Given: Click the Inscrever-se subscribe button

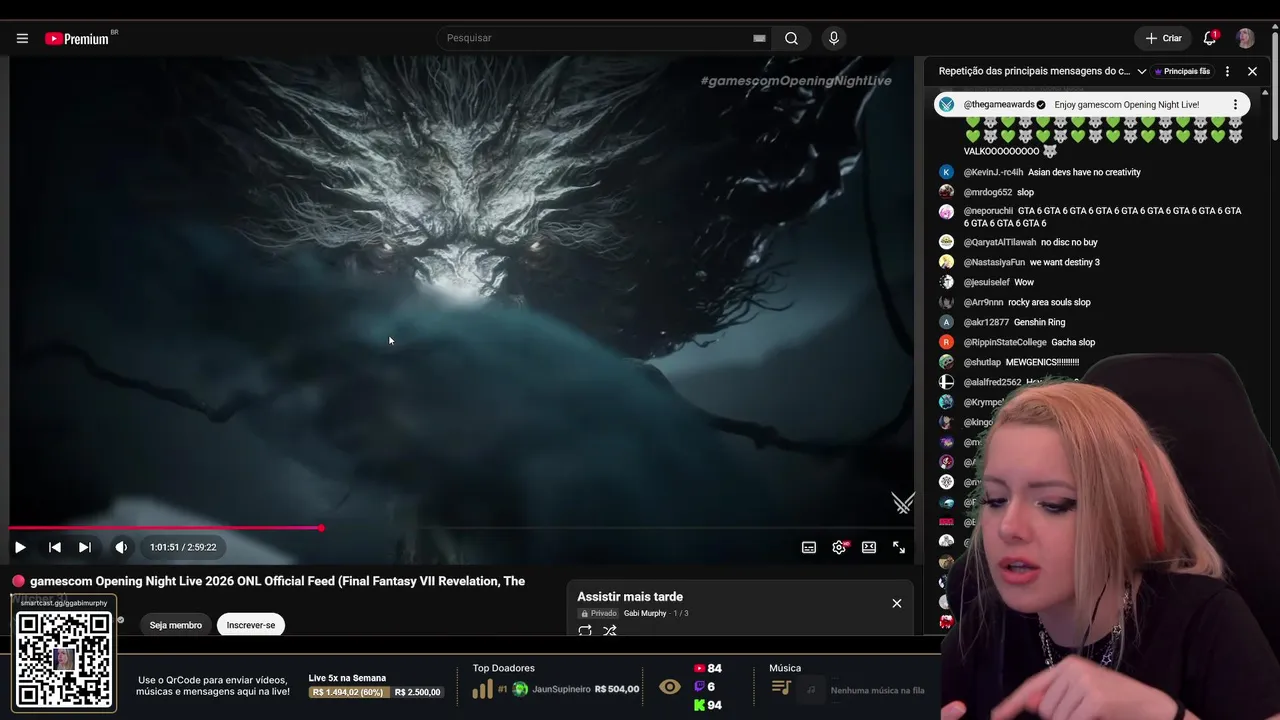Looking at the screenshot, I should pos(251,625).
